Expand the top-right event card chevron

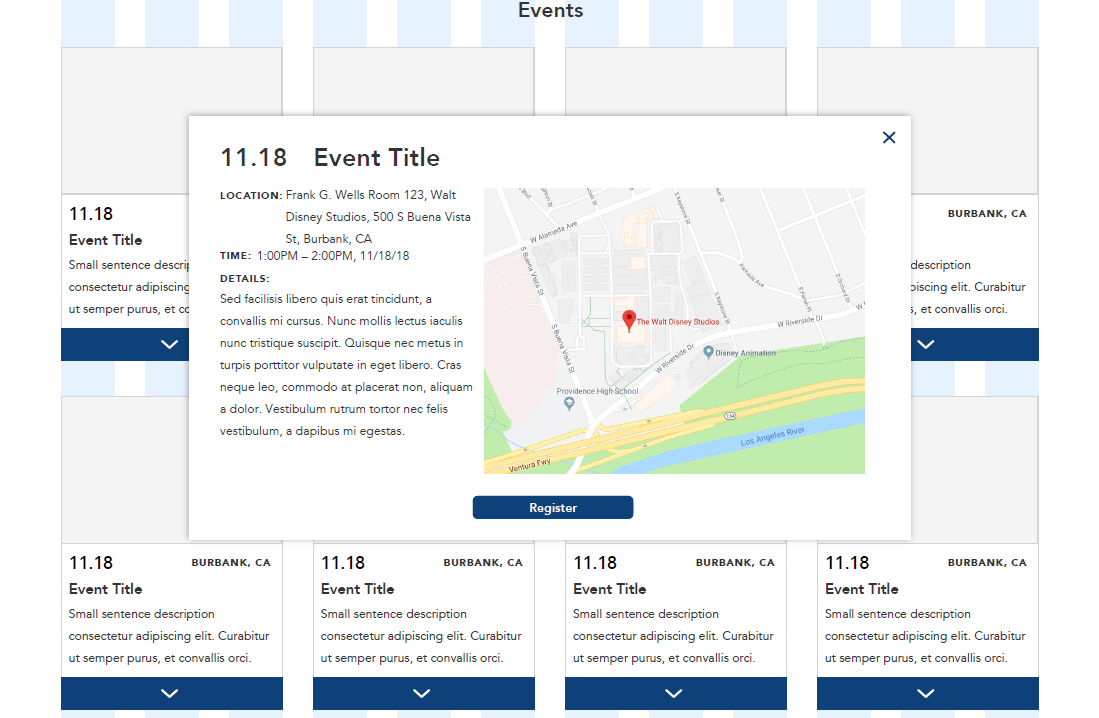click(x=926, y=344)
